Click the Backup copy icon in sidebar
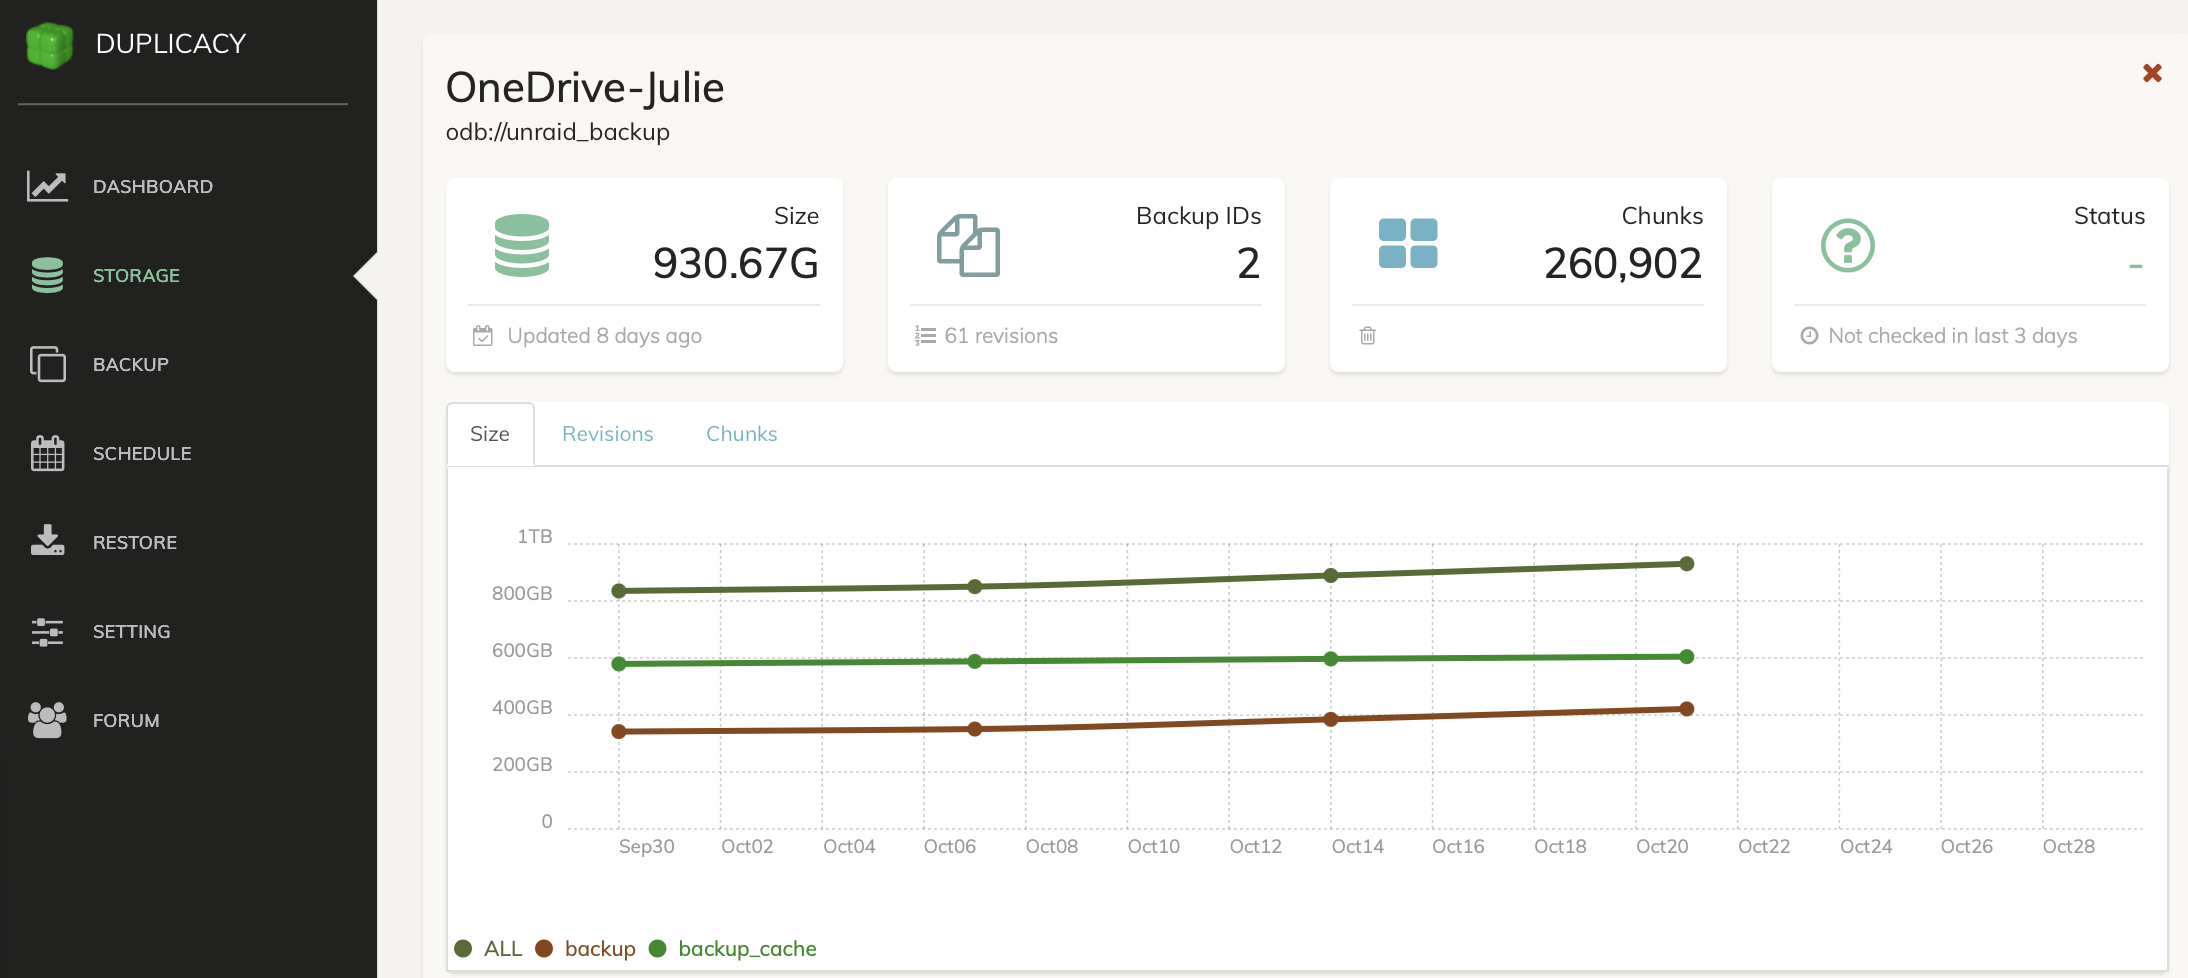This screenshot has height=978, width=2188. coord(47,364)
